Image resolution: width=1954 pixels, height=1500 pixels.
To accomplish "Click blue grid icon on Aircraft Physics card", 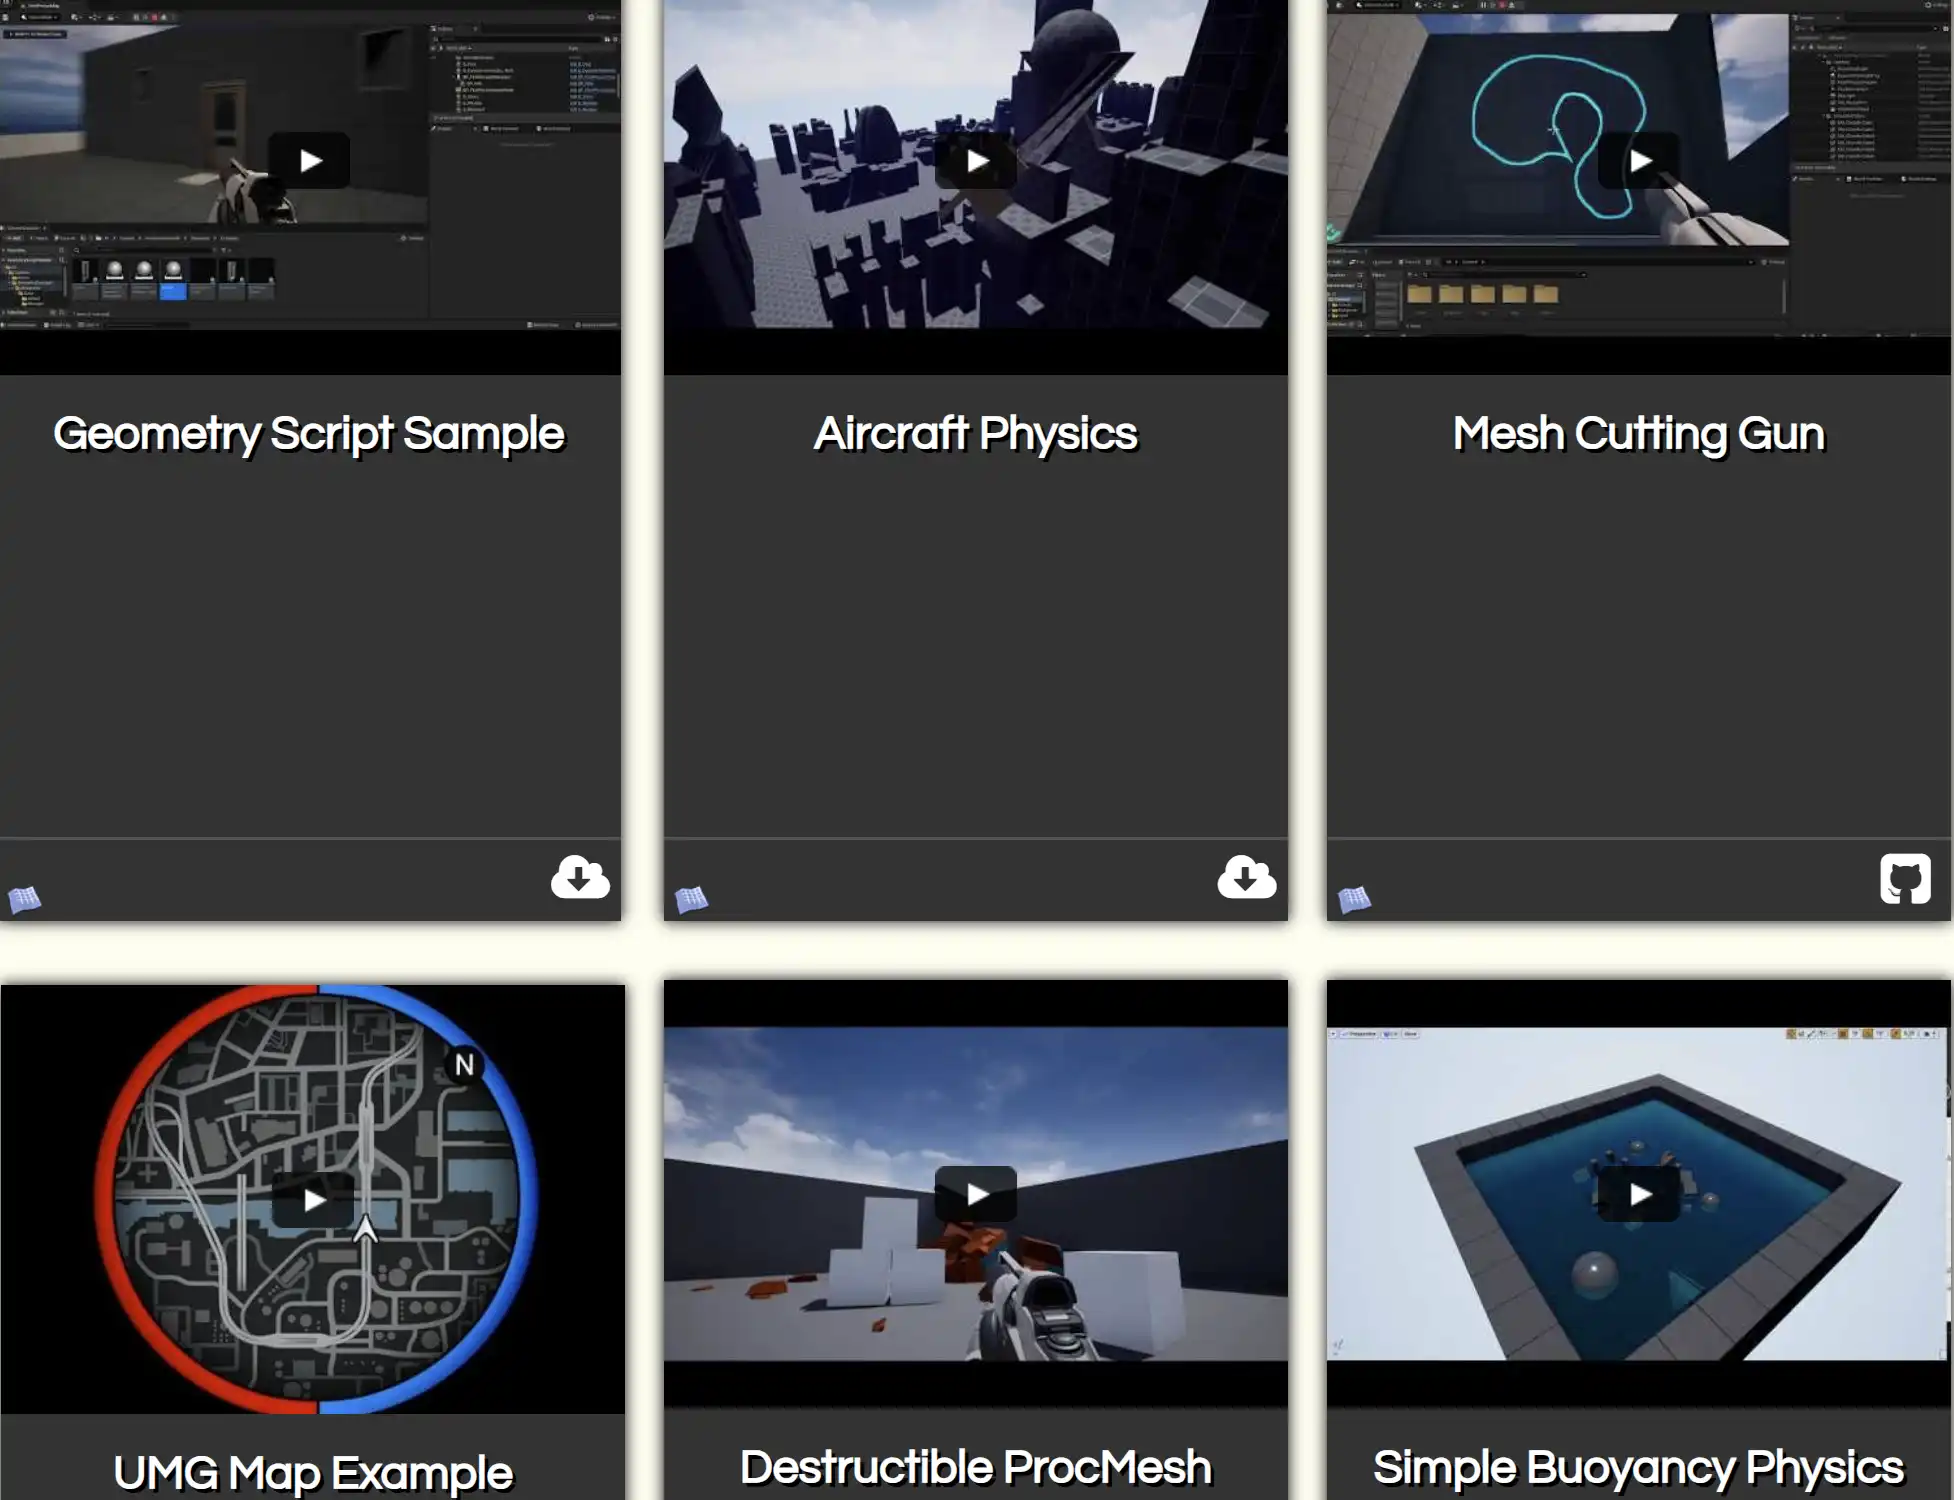I will pyautogui.click(x=691, y=900).
